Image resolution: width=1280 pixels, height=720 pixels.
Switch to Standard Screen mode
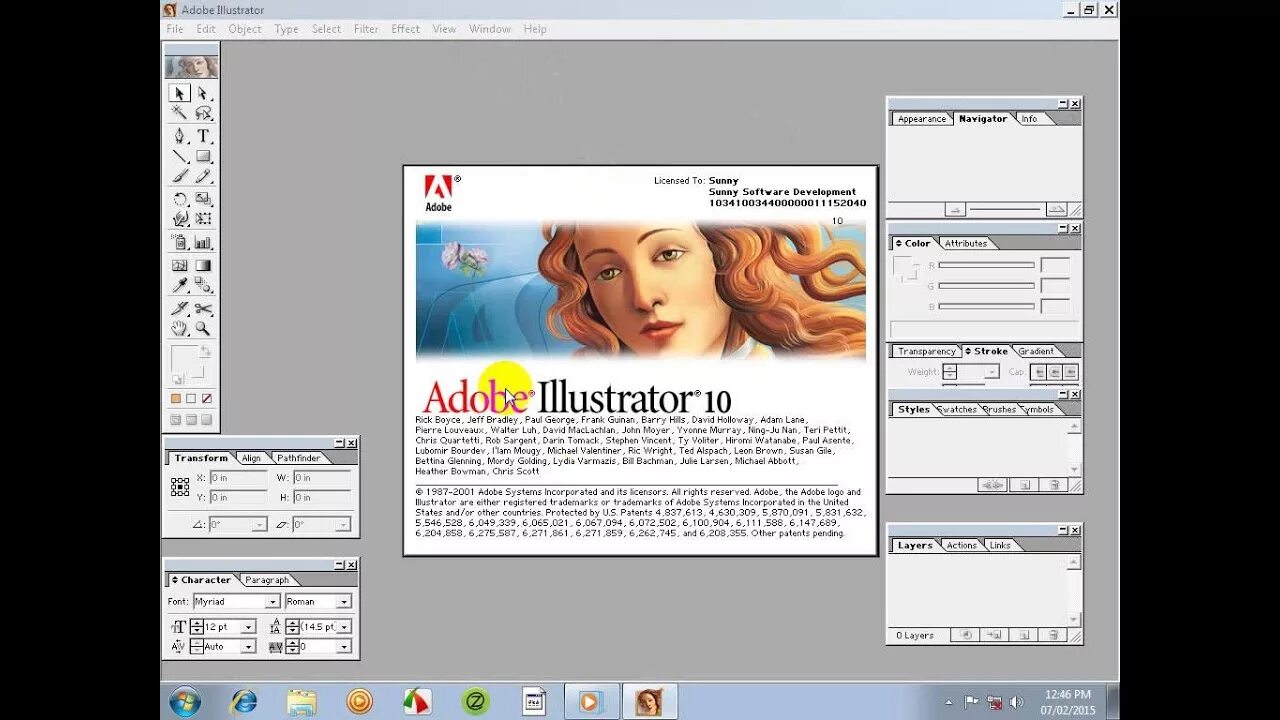(176, 420)
